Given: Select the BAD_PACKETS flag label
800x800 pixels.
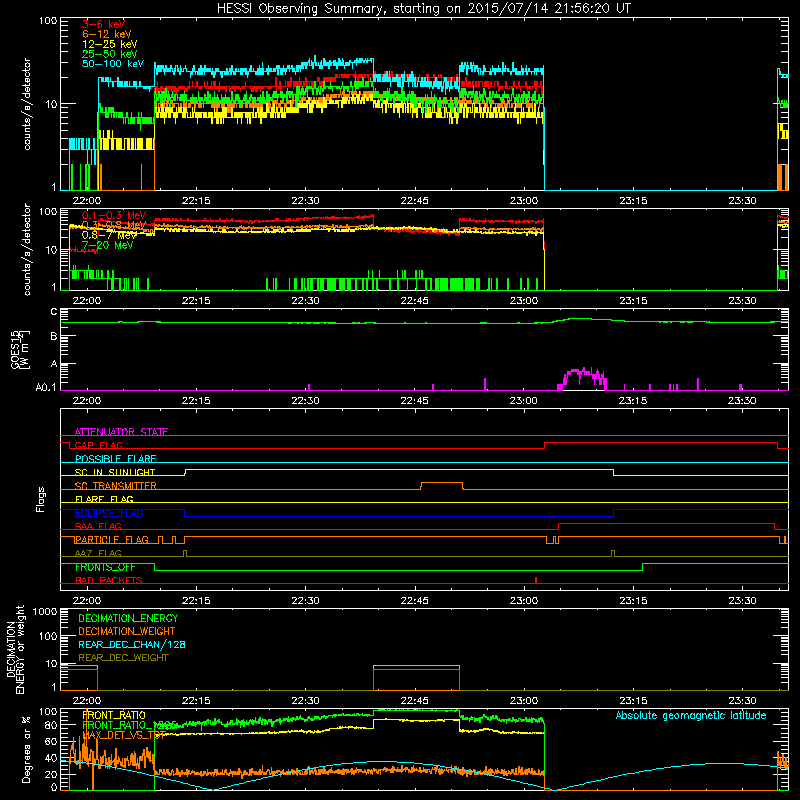Looking at the screenshot, I should [109, 581].
